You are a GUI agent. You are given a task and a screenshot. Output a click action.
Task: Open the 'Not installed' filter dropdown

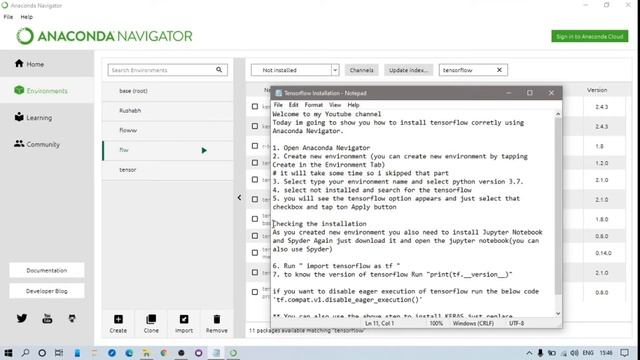tap(295, 70)
